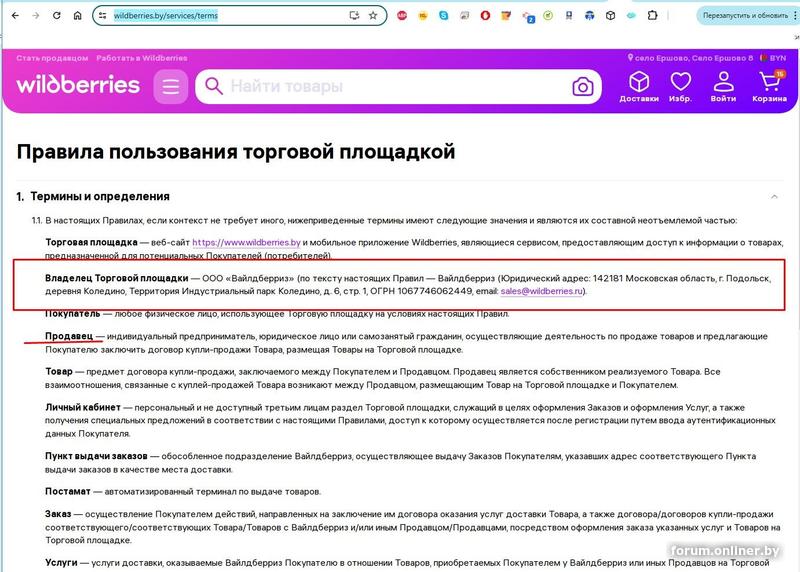Viewport: 800px width, 572px height.
Task: Click the term Продавец
Action: 69,336
